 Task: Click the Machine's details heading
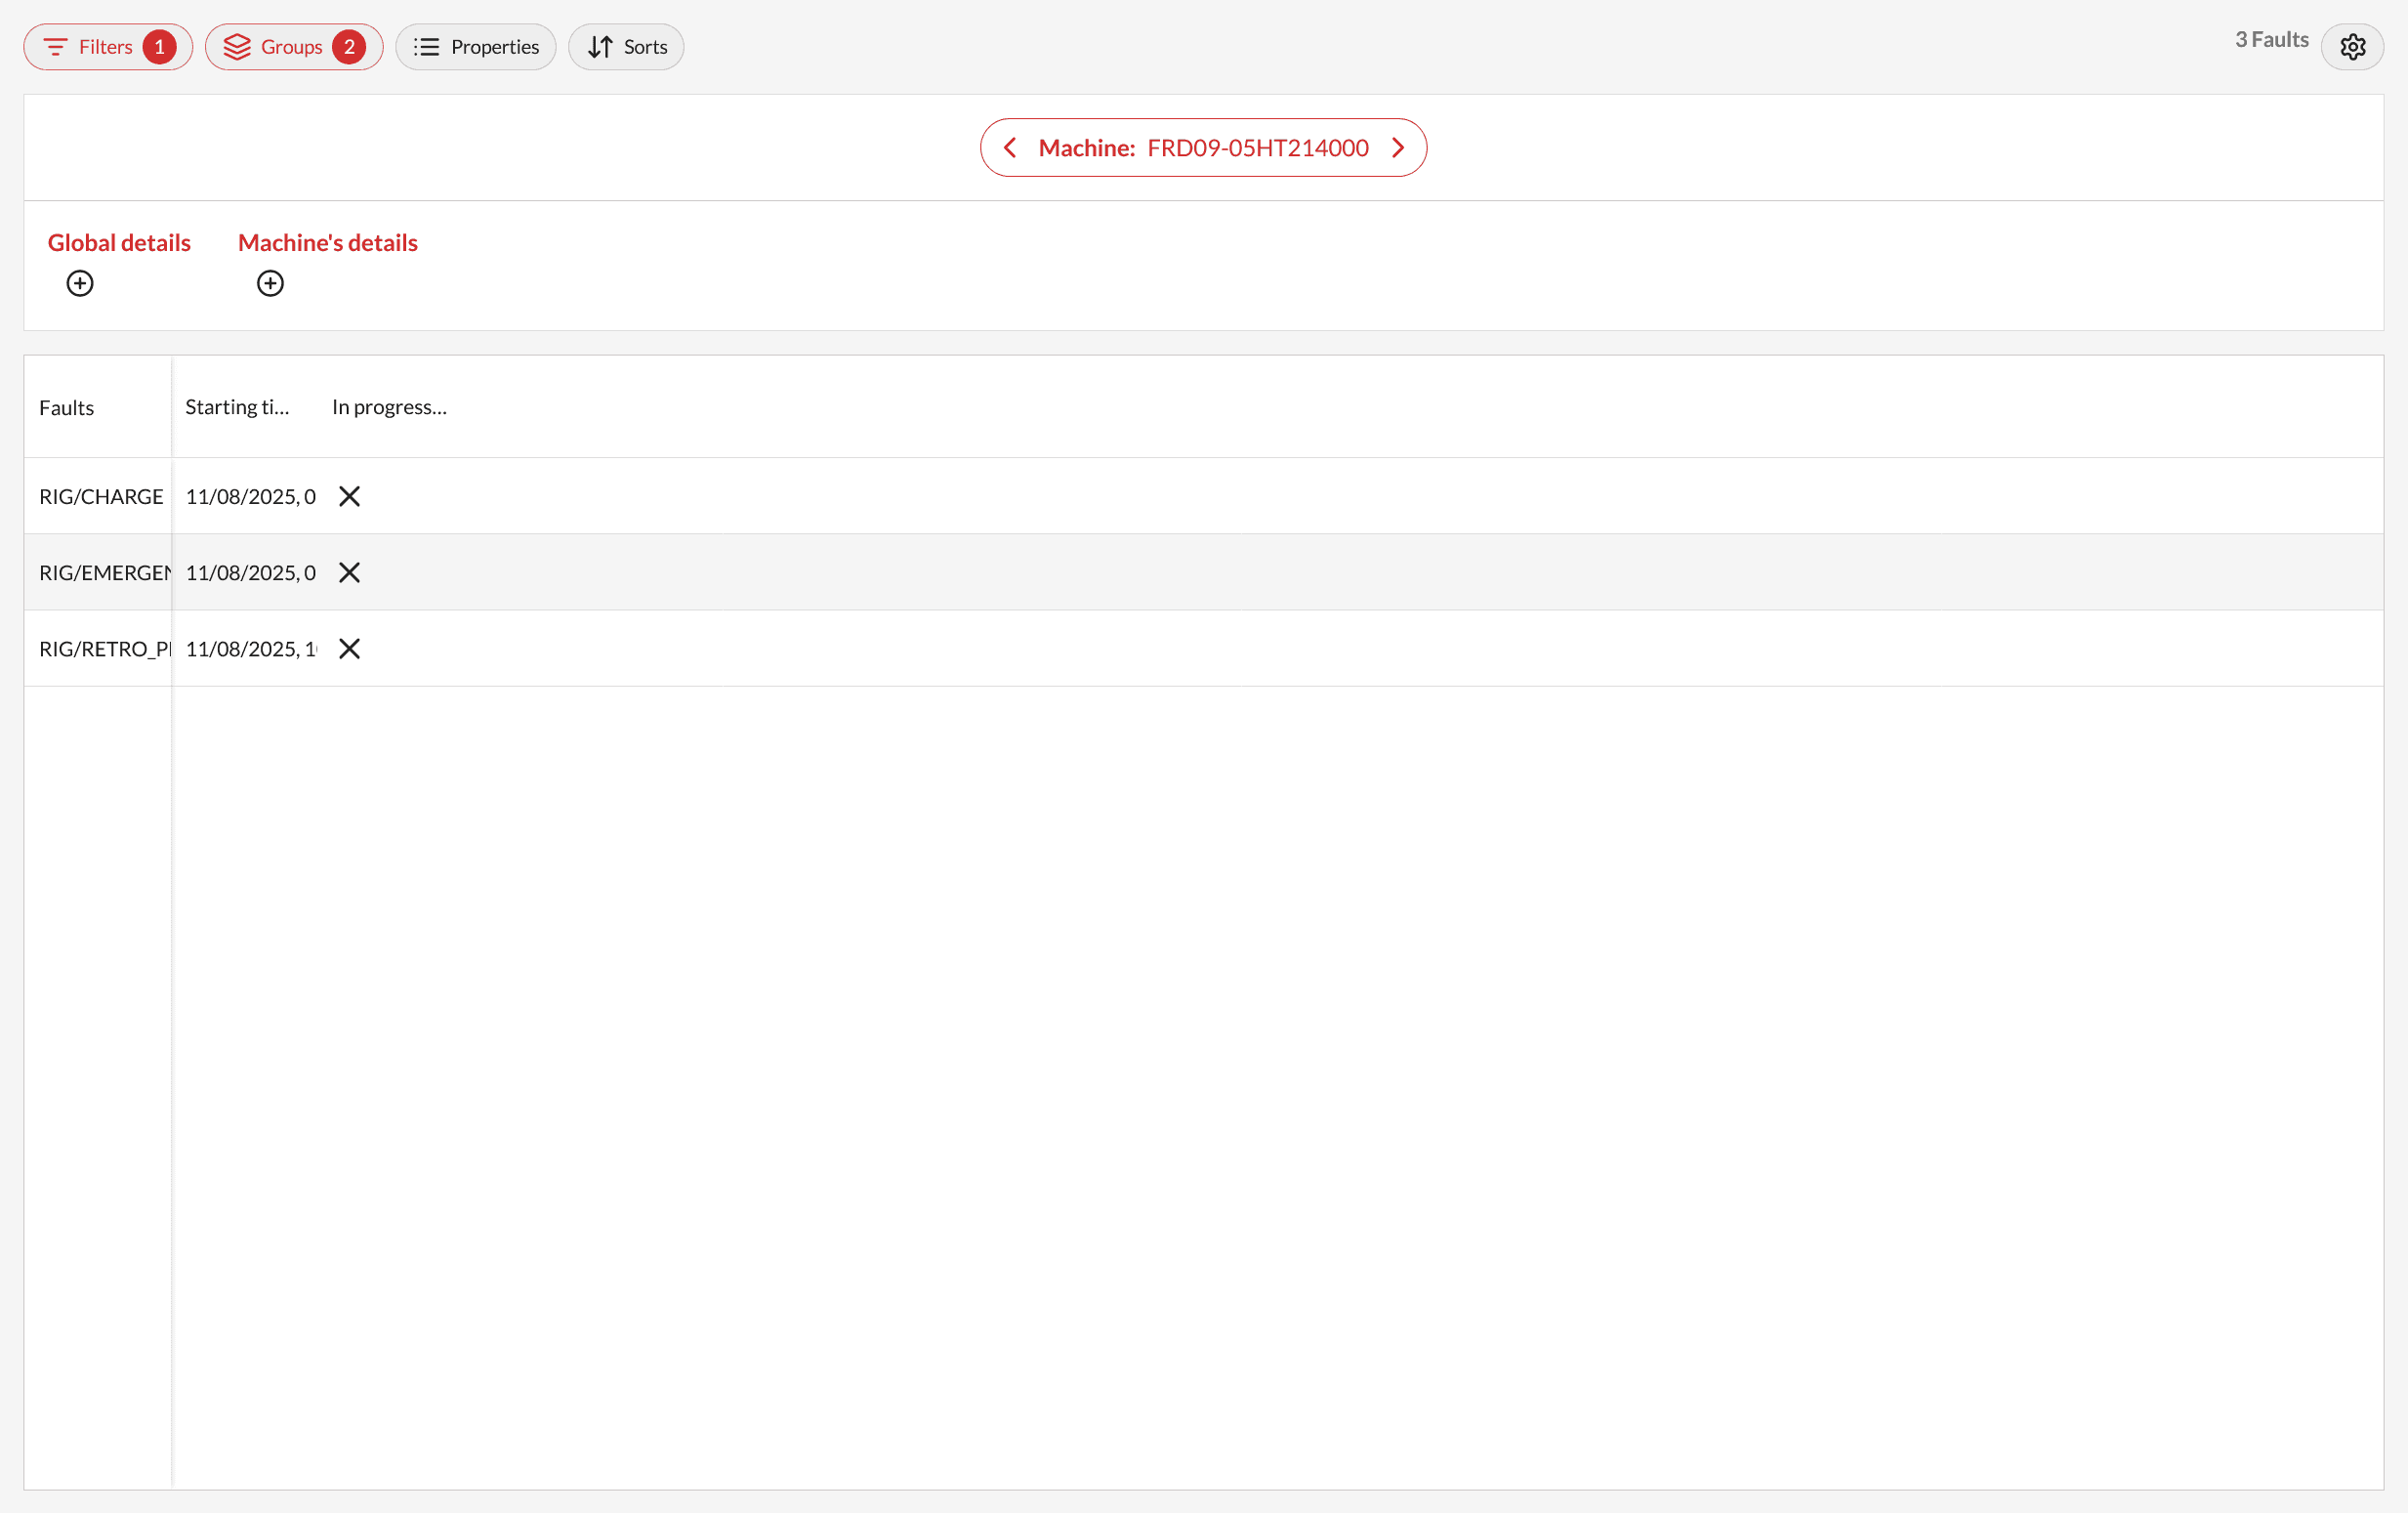point(327,243)
